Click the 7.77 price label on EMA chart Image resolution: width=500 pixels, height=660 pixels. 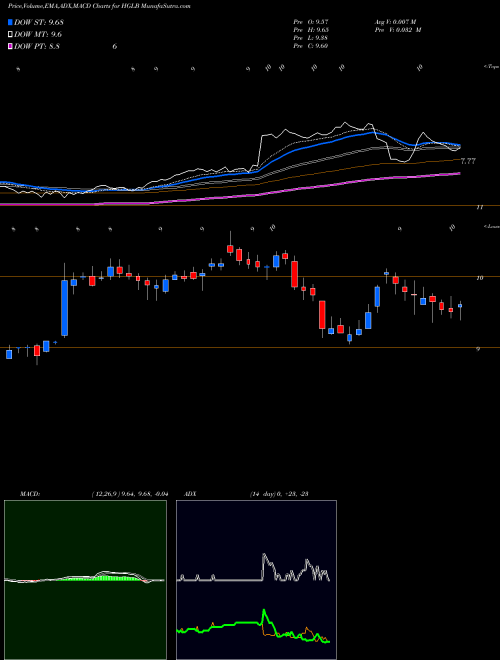[x=468, y=161]
